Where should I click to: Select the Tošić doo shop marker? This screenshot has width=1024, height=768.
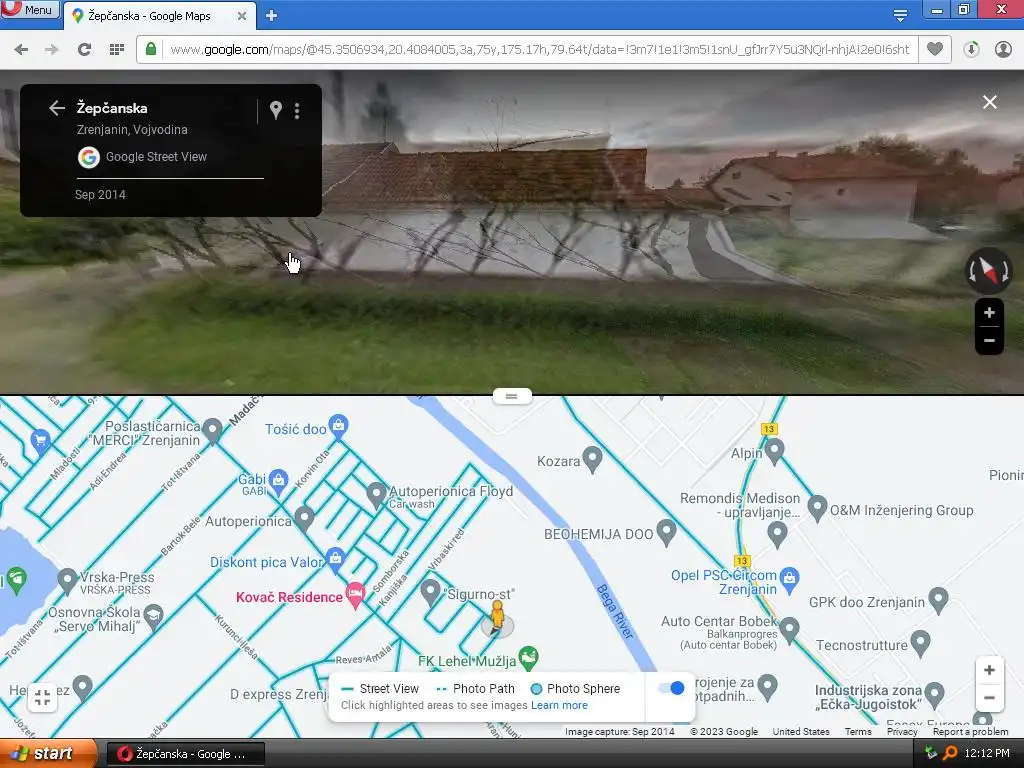(338, 426)
